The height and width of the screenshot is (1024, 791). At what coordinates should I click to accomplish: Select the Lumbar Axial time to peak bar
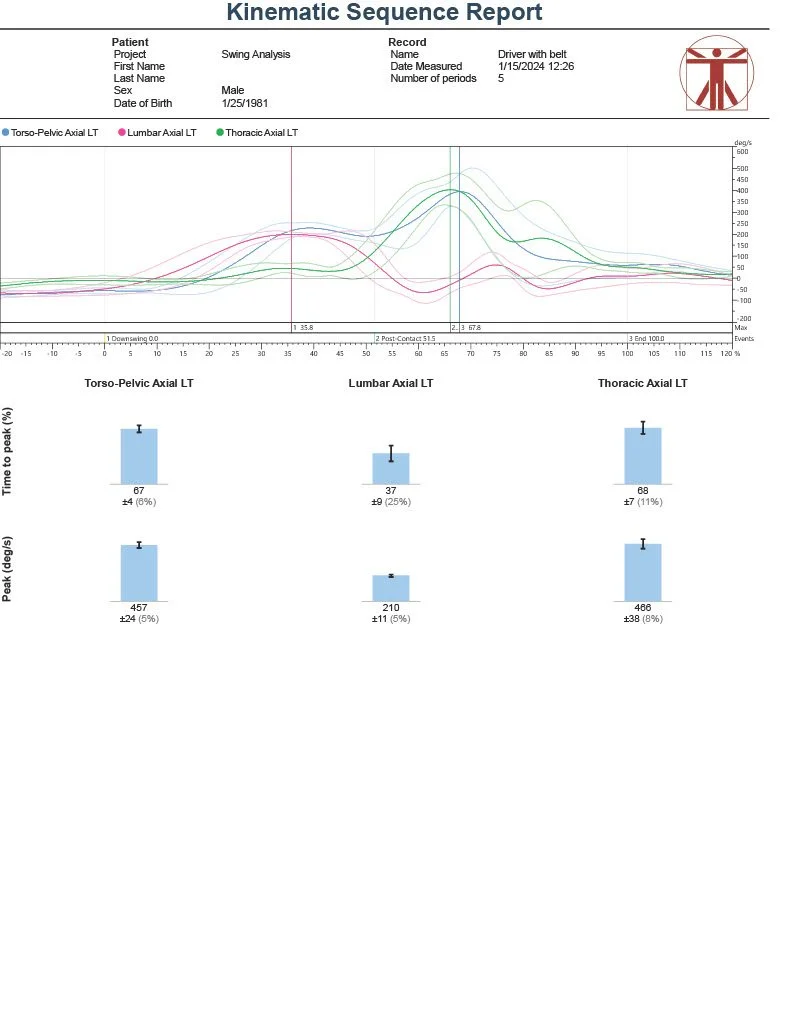[x=391, y=469]
